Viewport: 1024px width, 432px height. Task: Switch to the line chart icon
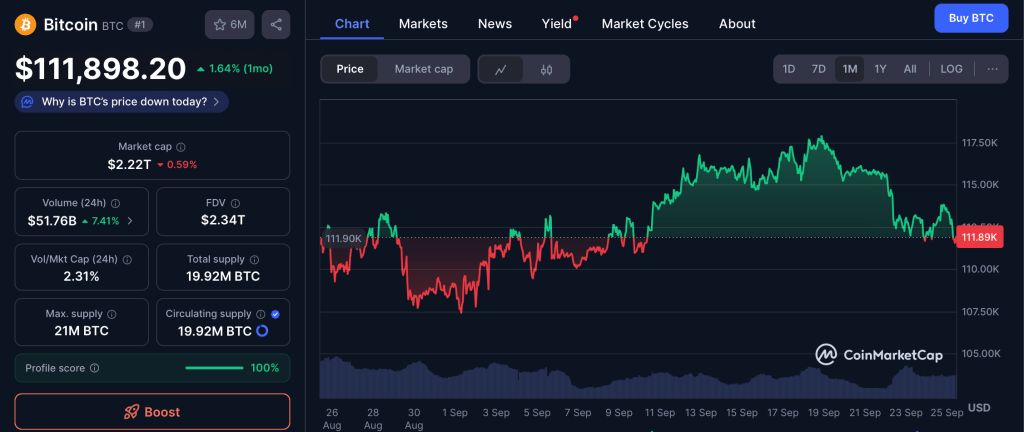(x=501, y=69)
